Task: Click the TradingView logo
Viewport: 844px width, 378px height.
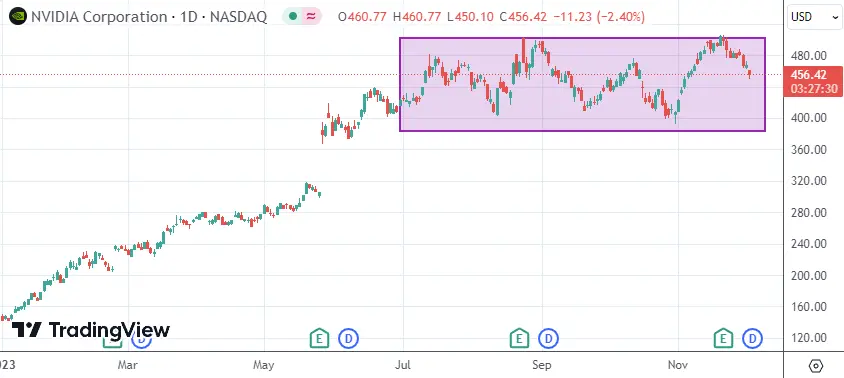Action: (90, 330)
